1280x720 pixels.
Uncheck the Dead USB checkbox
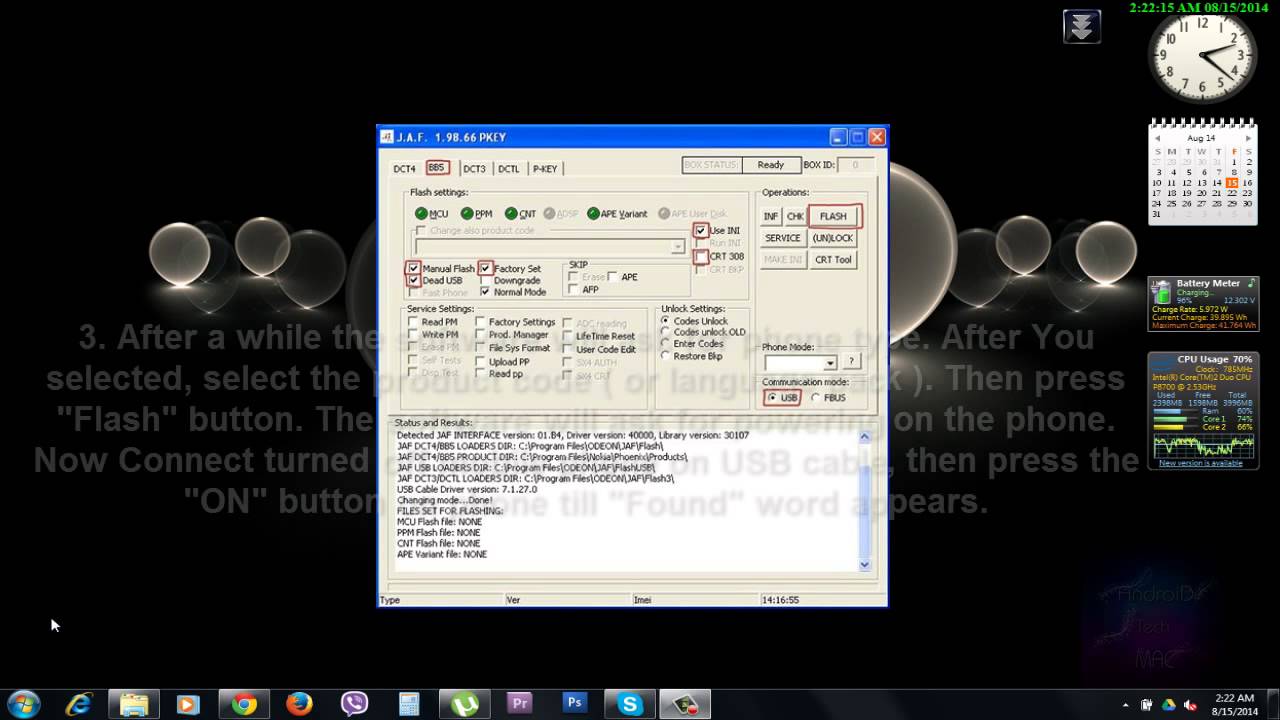pyautogui.click(x=413, y=280)
